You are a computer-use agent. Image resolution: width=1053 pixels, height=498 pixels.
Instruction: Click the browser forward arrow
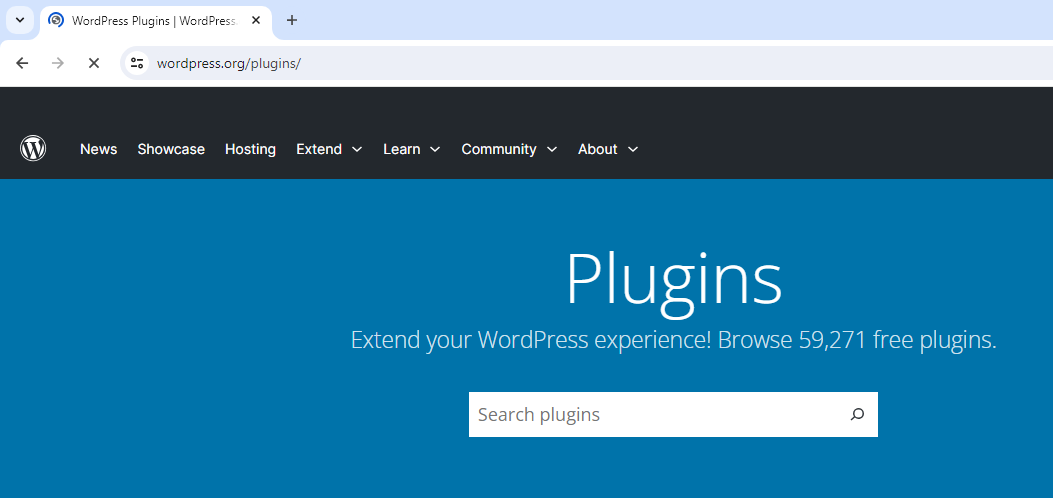(x=58, y=63)
